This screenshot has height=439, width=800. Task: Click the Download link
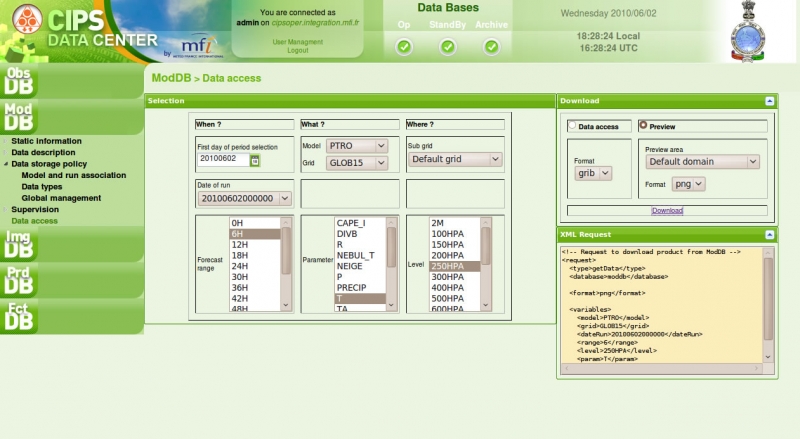pos(667,211)
